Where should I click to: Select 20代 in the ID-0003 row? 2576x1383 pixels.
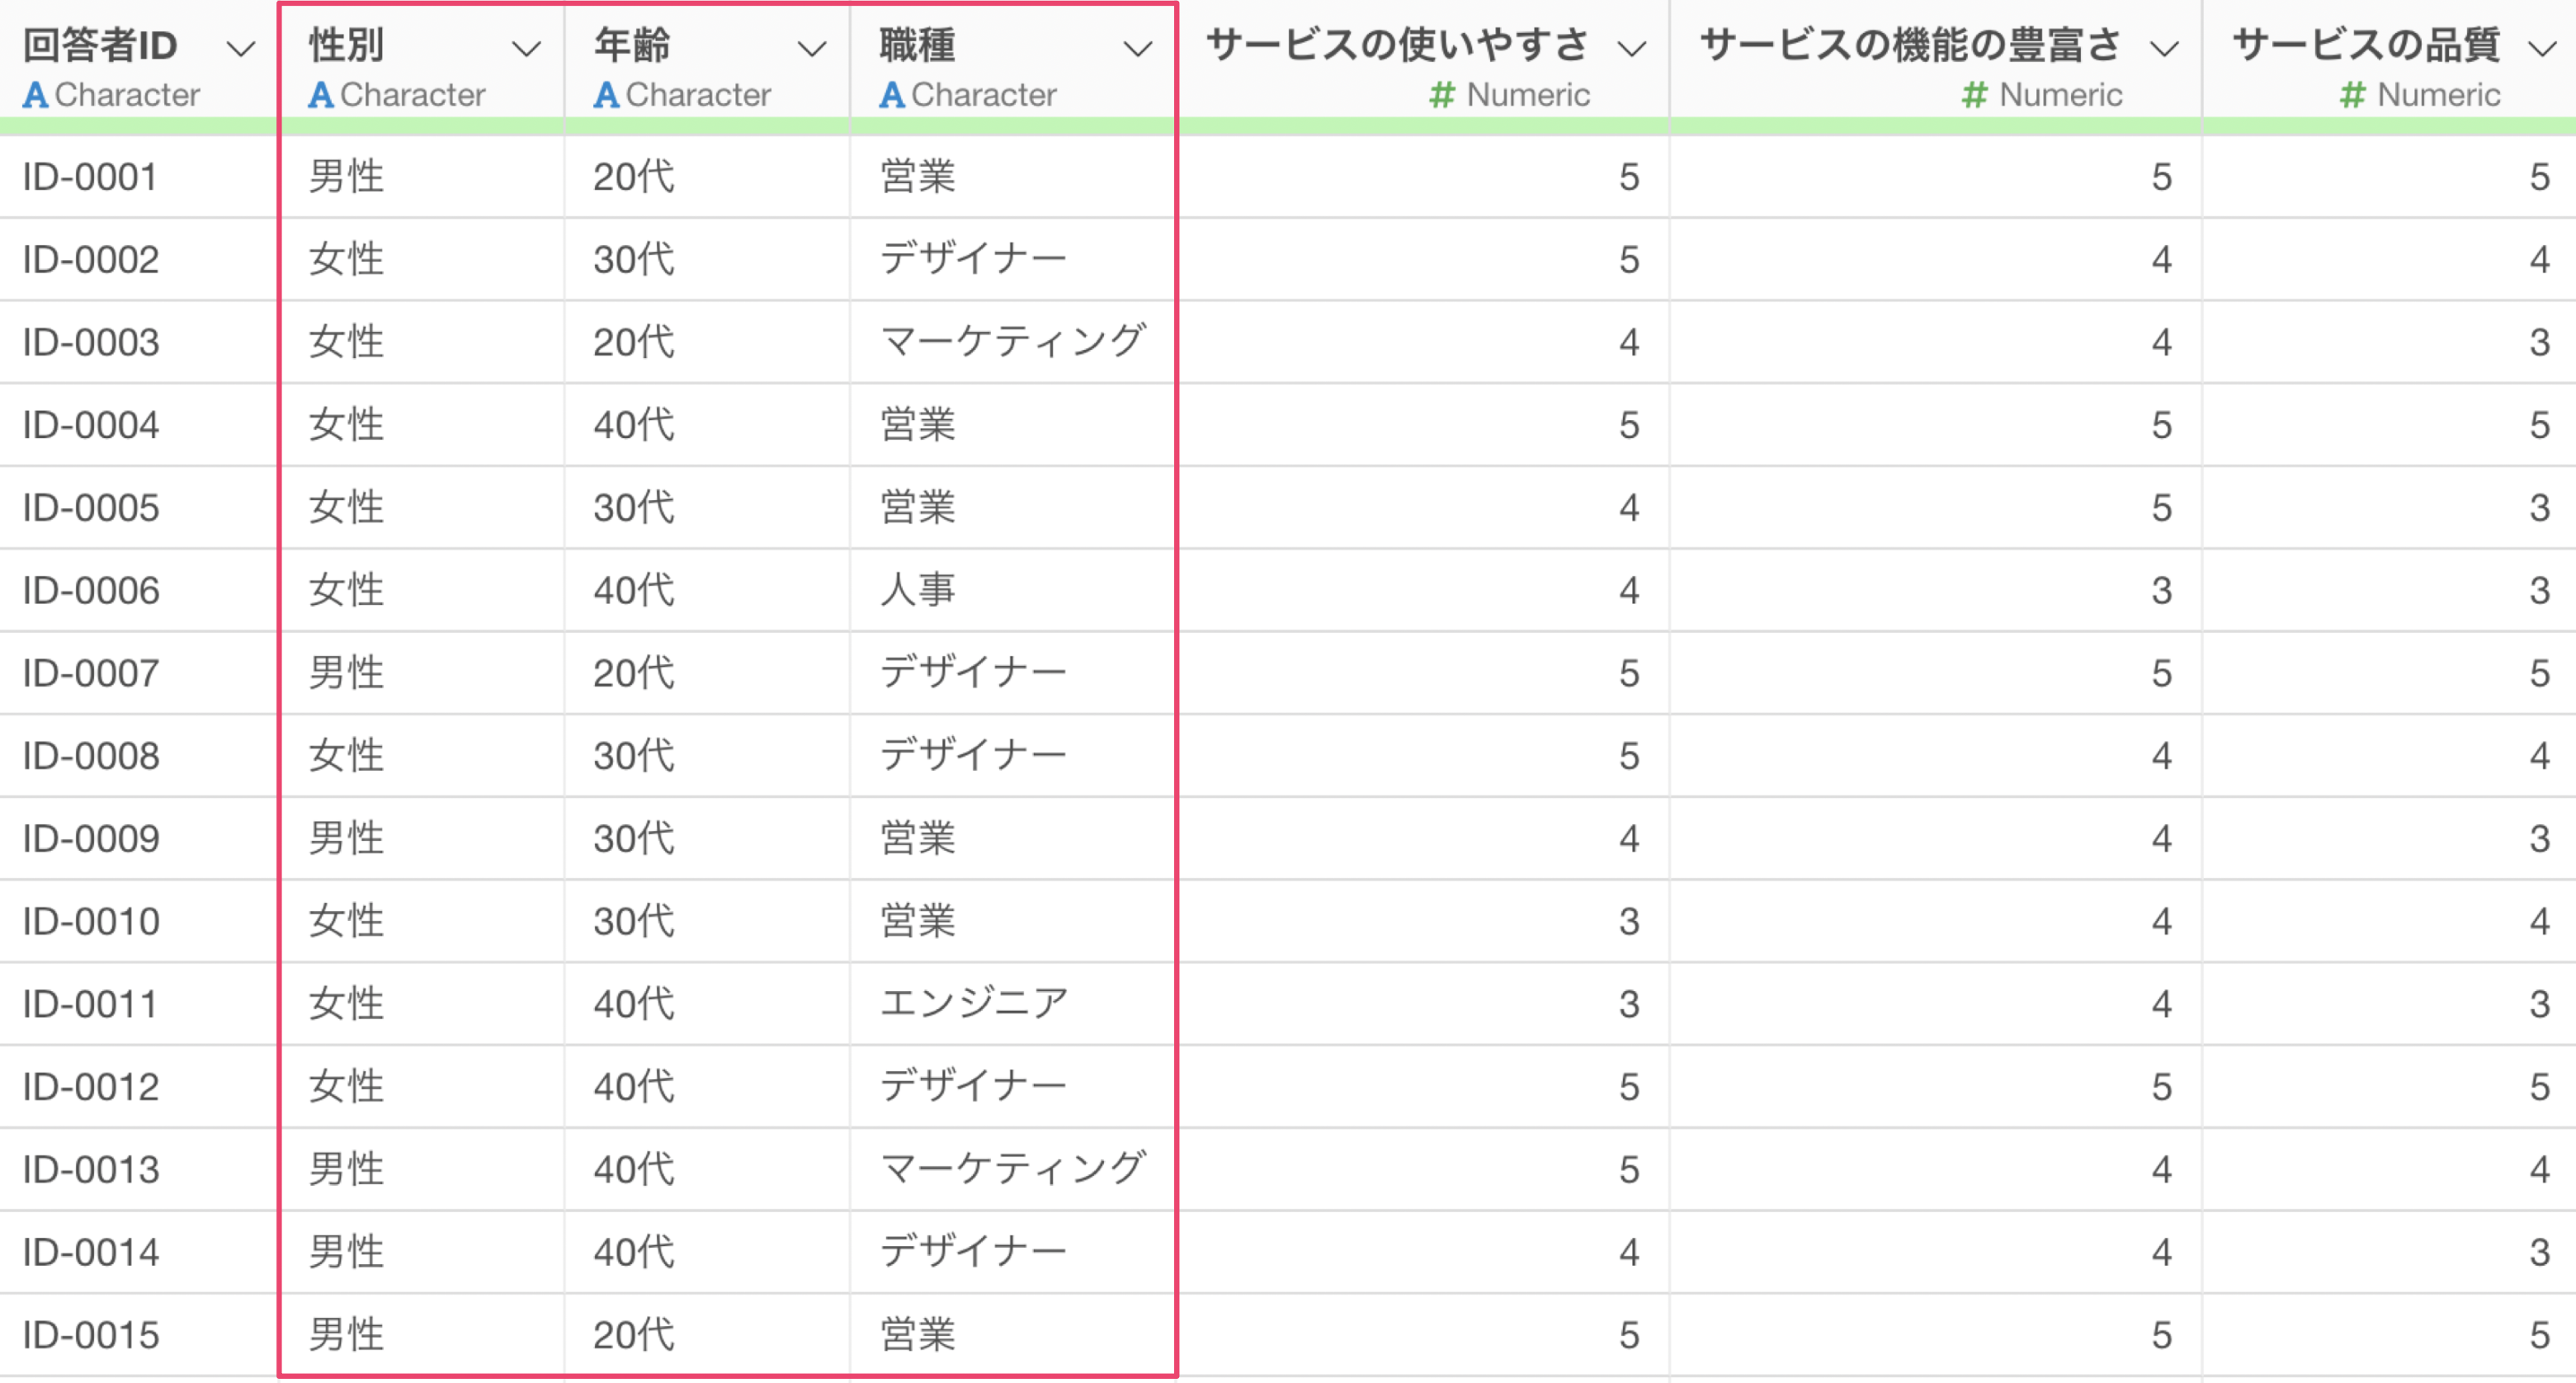(x=634, y=343)
